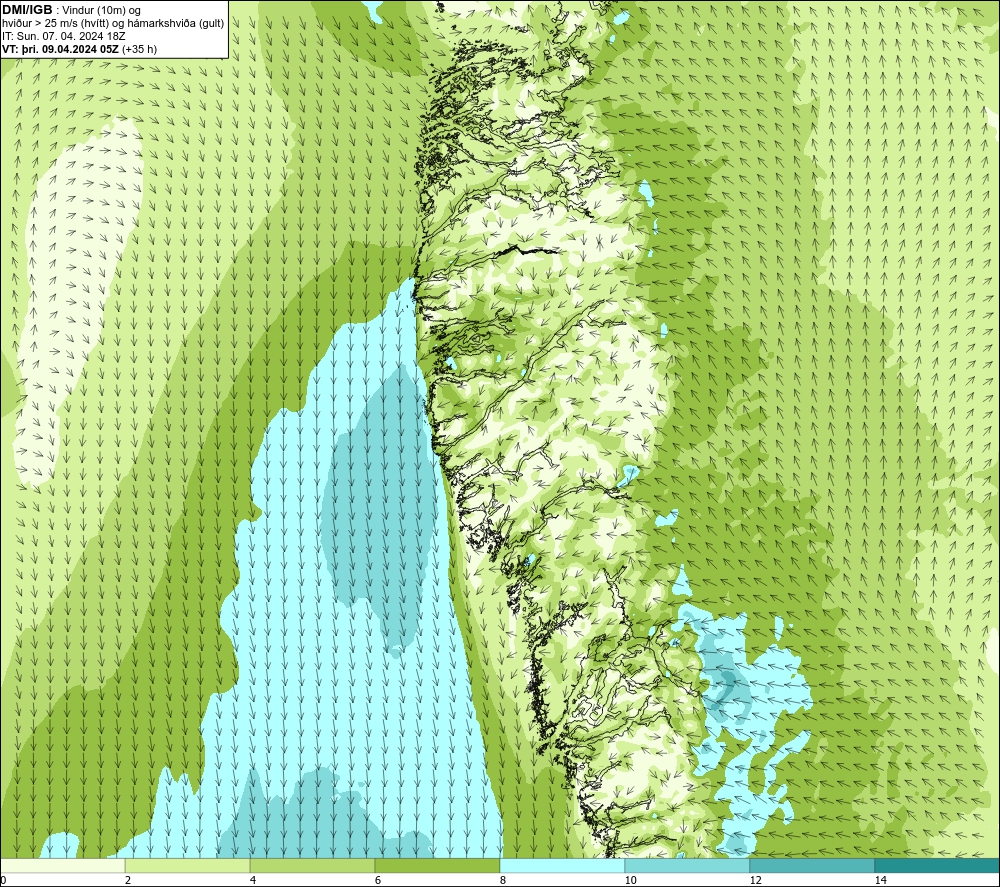
Task: Click the legend scale label '2'
Action: 128,881
